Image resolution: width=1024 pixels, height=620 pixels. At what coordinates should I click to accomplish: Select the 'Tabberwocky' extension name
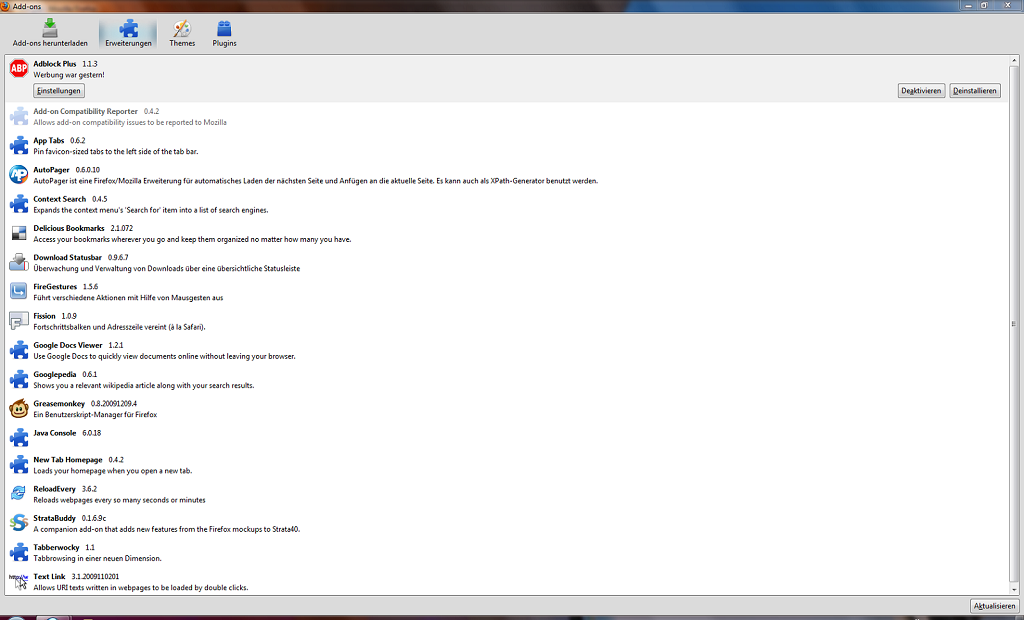tap(56, 547)
